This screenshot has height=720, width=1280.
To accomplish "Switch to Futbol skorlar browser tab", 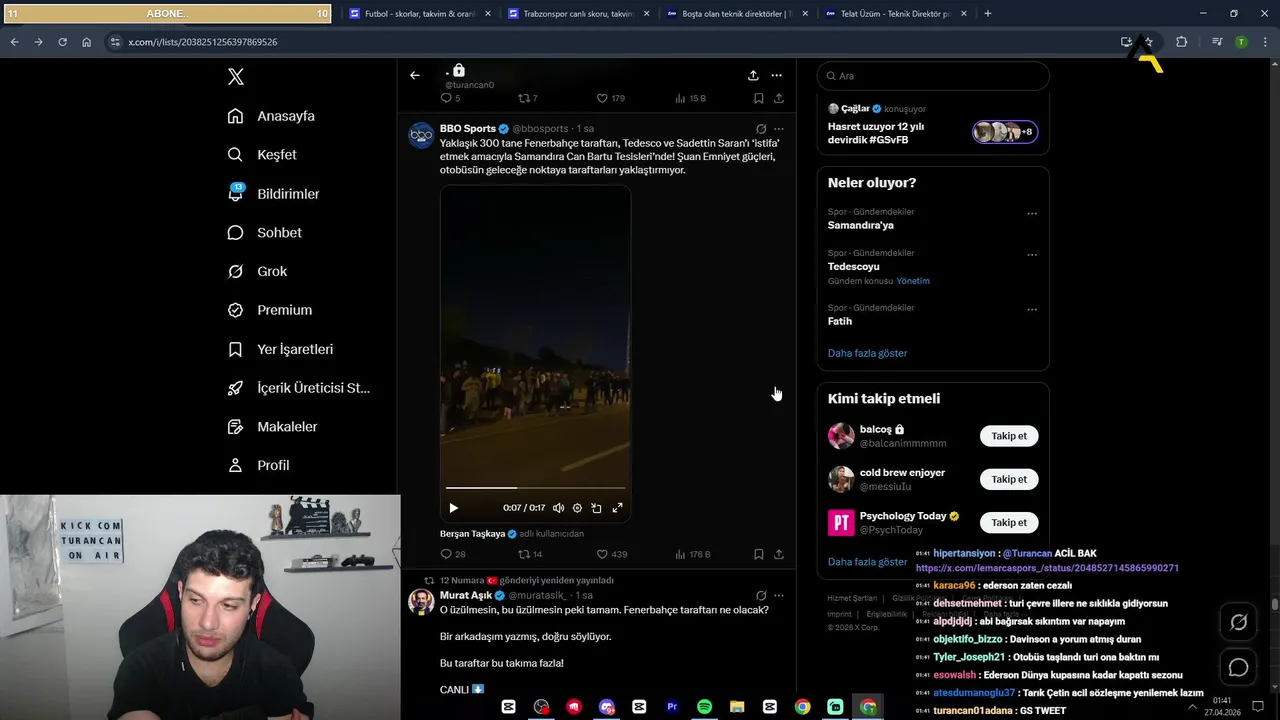I will pyautogui.click(x=418, y=14).
